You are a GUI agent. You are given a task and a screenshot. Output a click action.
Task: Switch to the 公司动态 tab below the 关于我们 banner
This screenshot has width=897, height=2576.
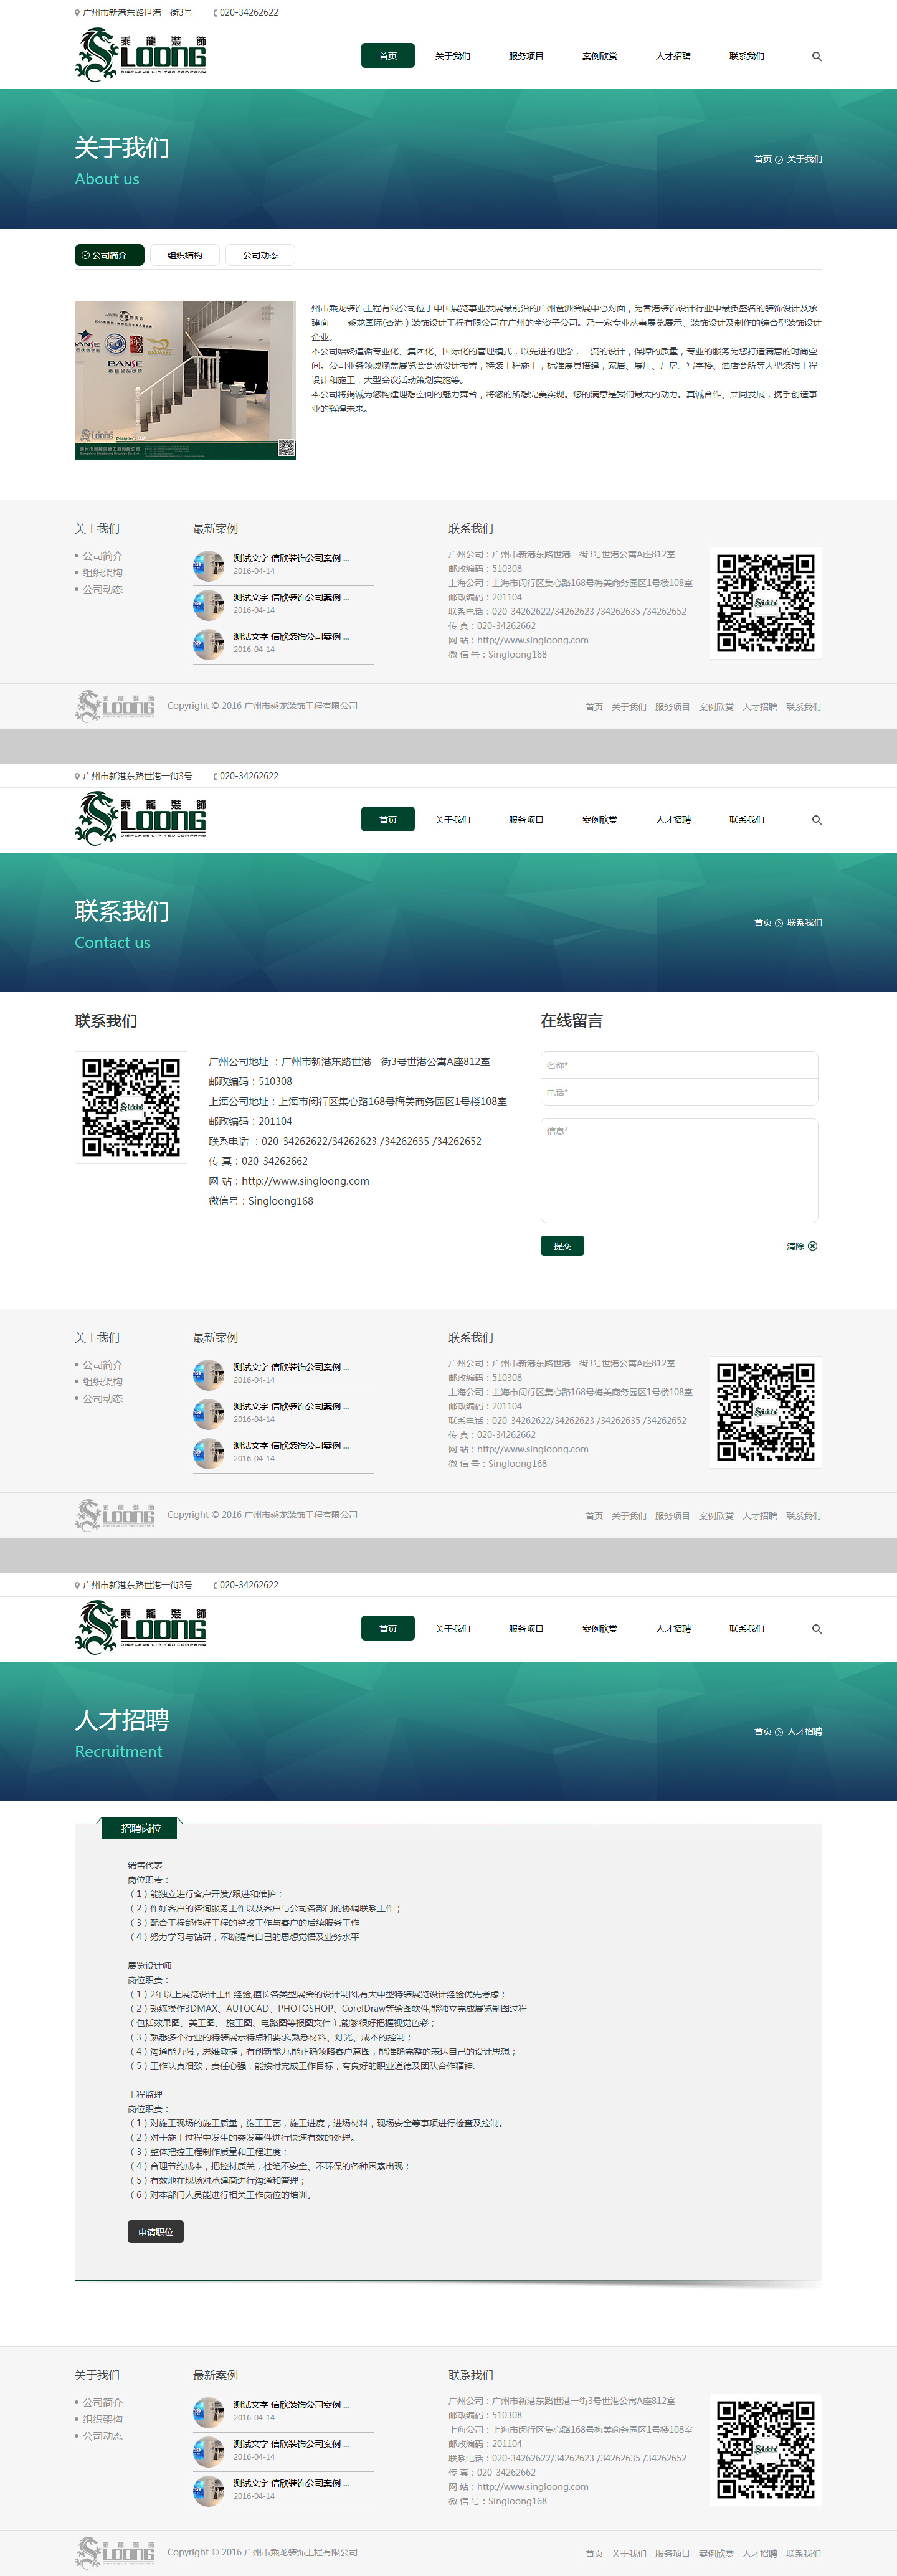[x=260, y=256]
